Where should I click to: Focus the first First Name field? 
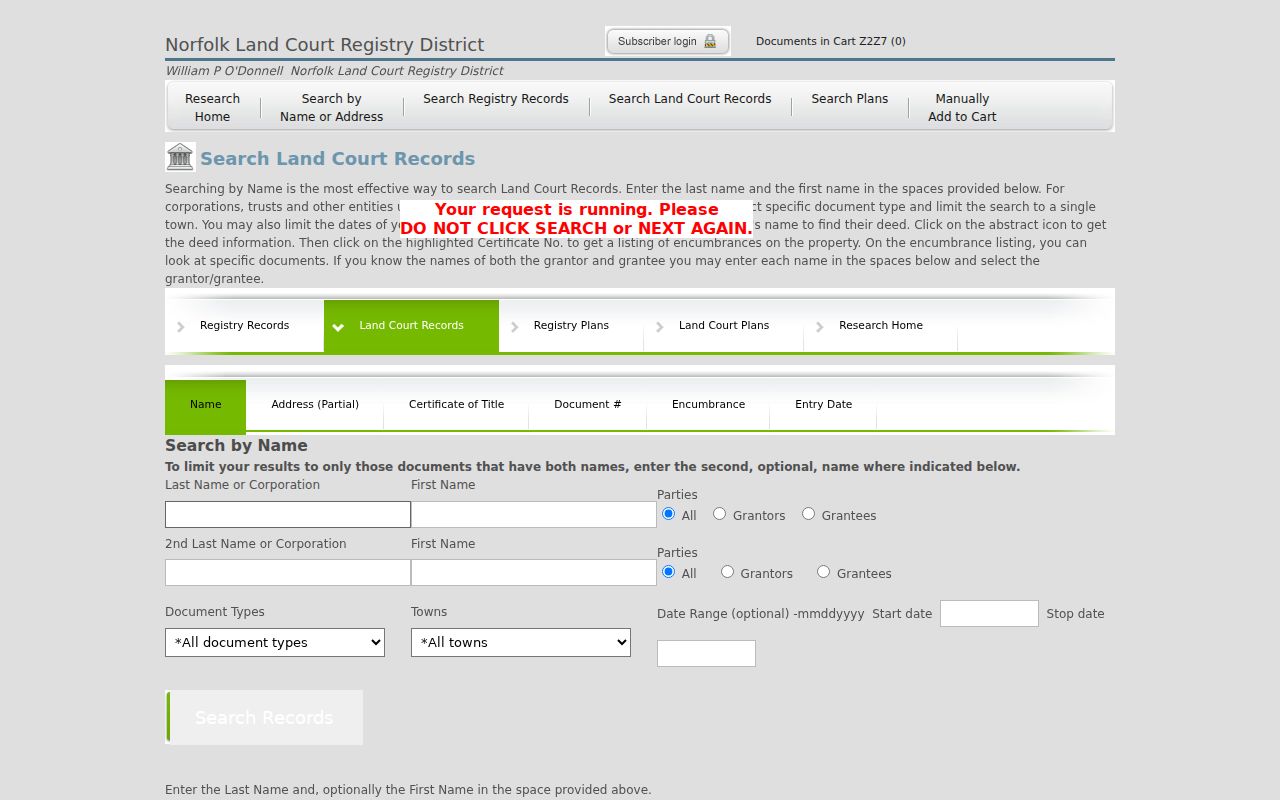(x=534, y=514)
